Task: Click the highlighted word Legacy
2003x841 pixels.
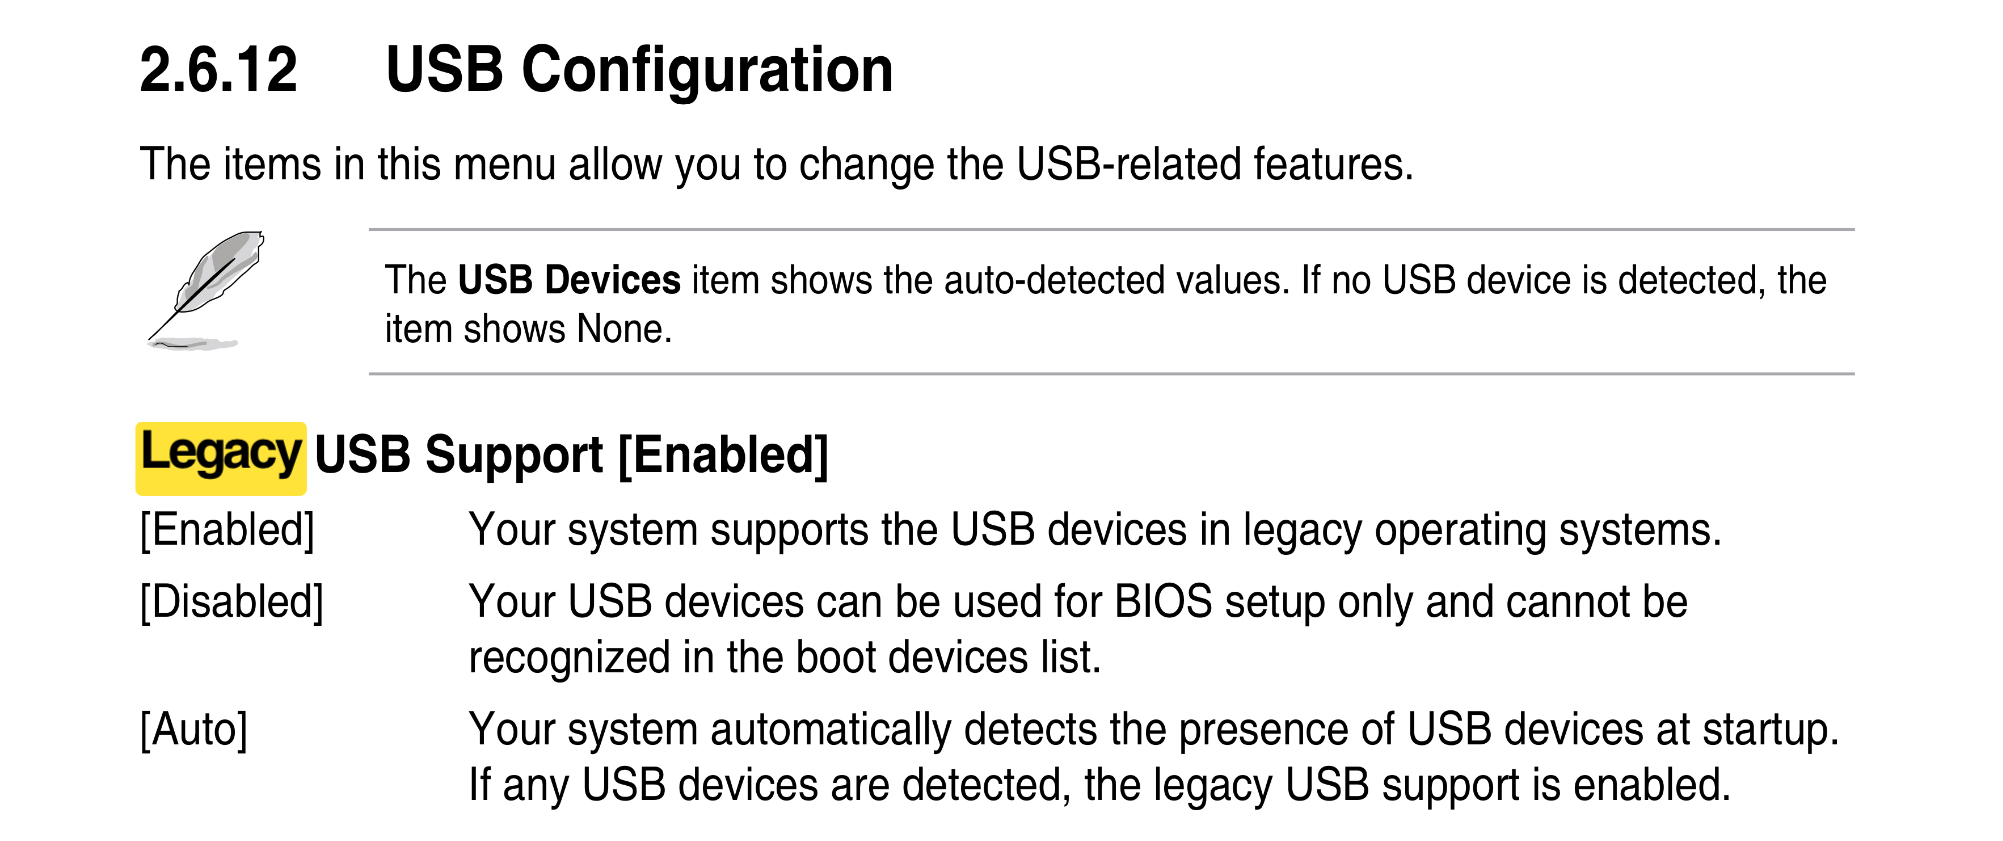Action: tap(221, 456)
